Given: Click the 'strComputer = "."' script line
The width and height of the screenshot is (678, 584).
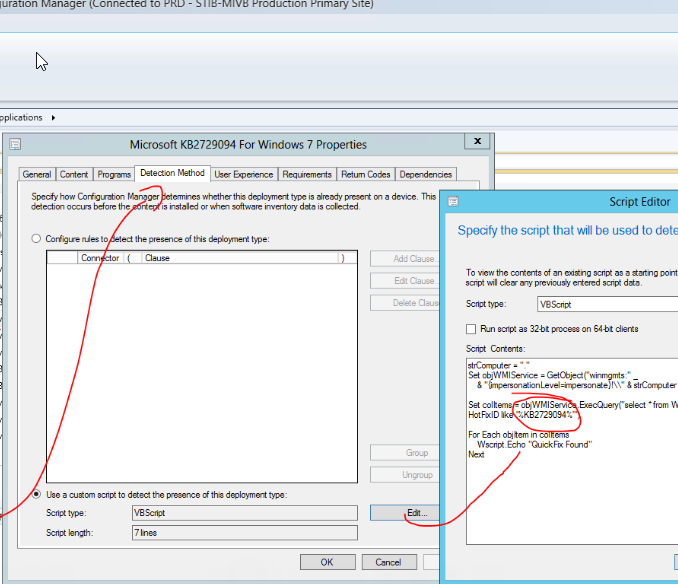Looking at the screenshot, I should coord(499,365).
